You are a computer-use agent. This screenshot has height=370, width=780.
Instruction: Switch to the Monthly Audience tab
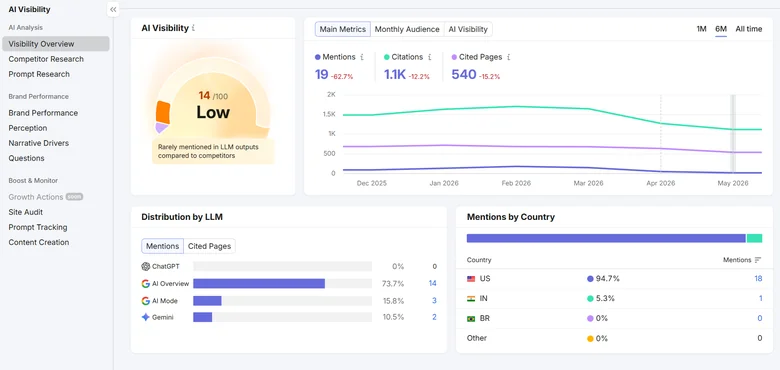point(407,29)
